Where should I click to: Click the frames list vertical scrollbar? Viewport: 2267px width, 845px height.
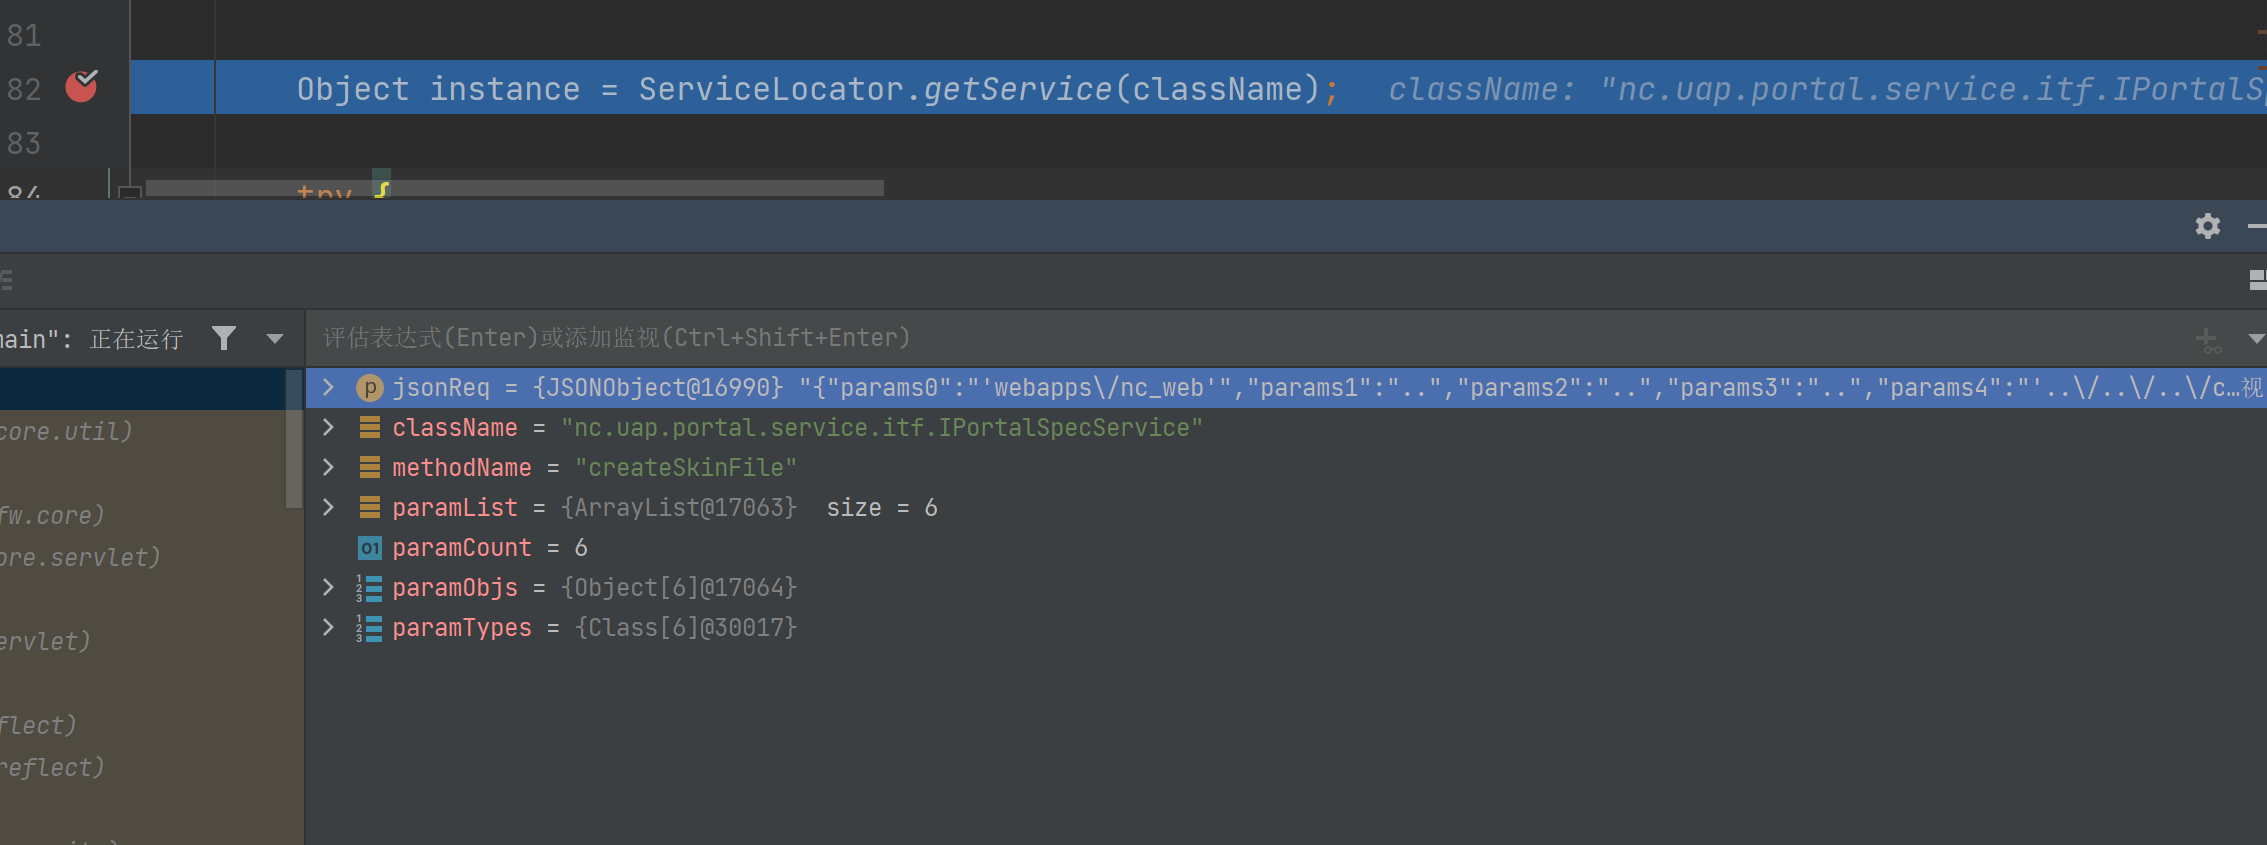click(293, 440)
